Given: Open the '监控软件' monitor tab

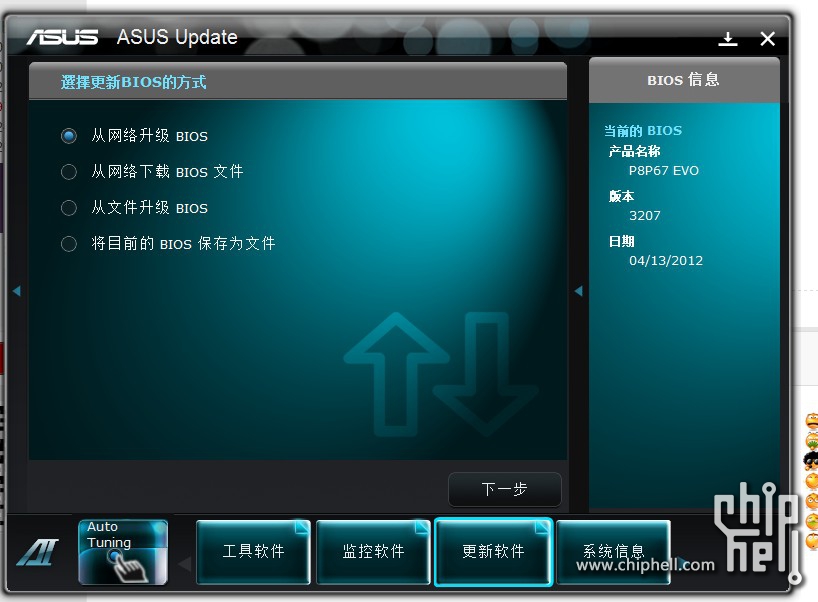Looking at the screenshot, I should click(x=373, y=551).
